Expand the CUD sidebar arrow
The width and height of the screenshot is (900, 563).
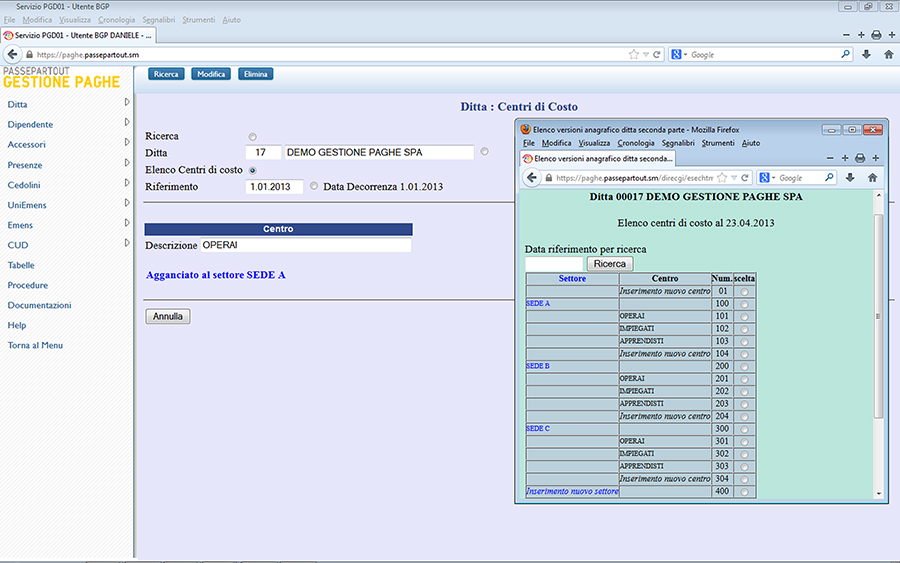coord(127,243)
